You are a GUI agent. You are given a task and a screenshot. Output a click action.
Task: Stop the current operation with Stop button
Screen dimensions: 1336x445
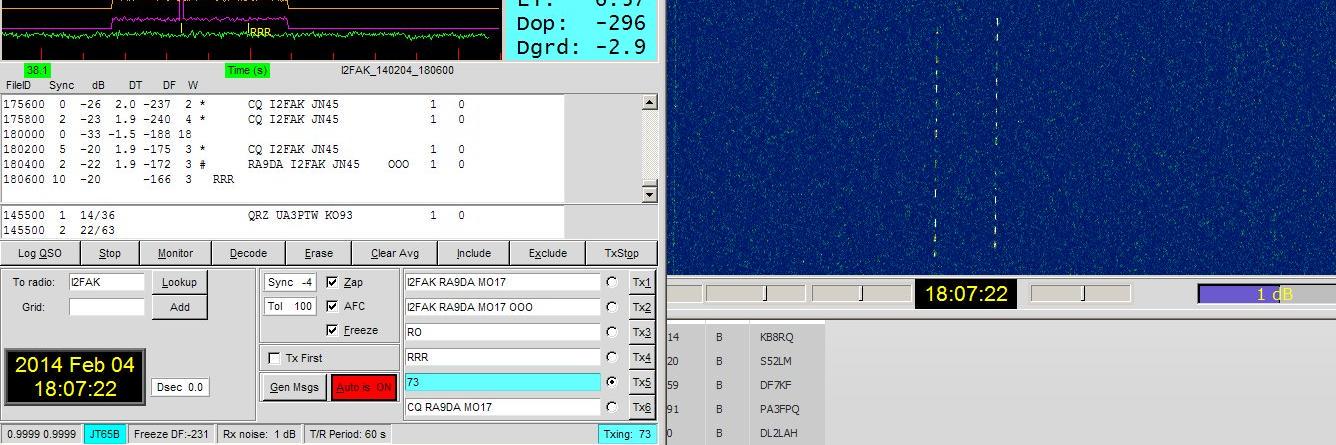[110, 253]
